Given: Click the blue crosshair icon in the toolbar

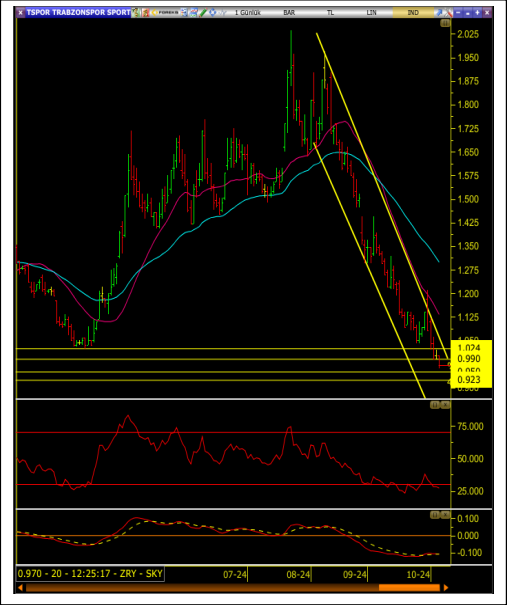Looking at the screenshot, I should pos(213,12).
